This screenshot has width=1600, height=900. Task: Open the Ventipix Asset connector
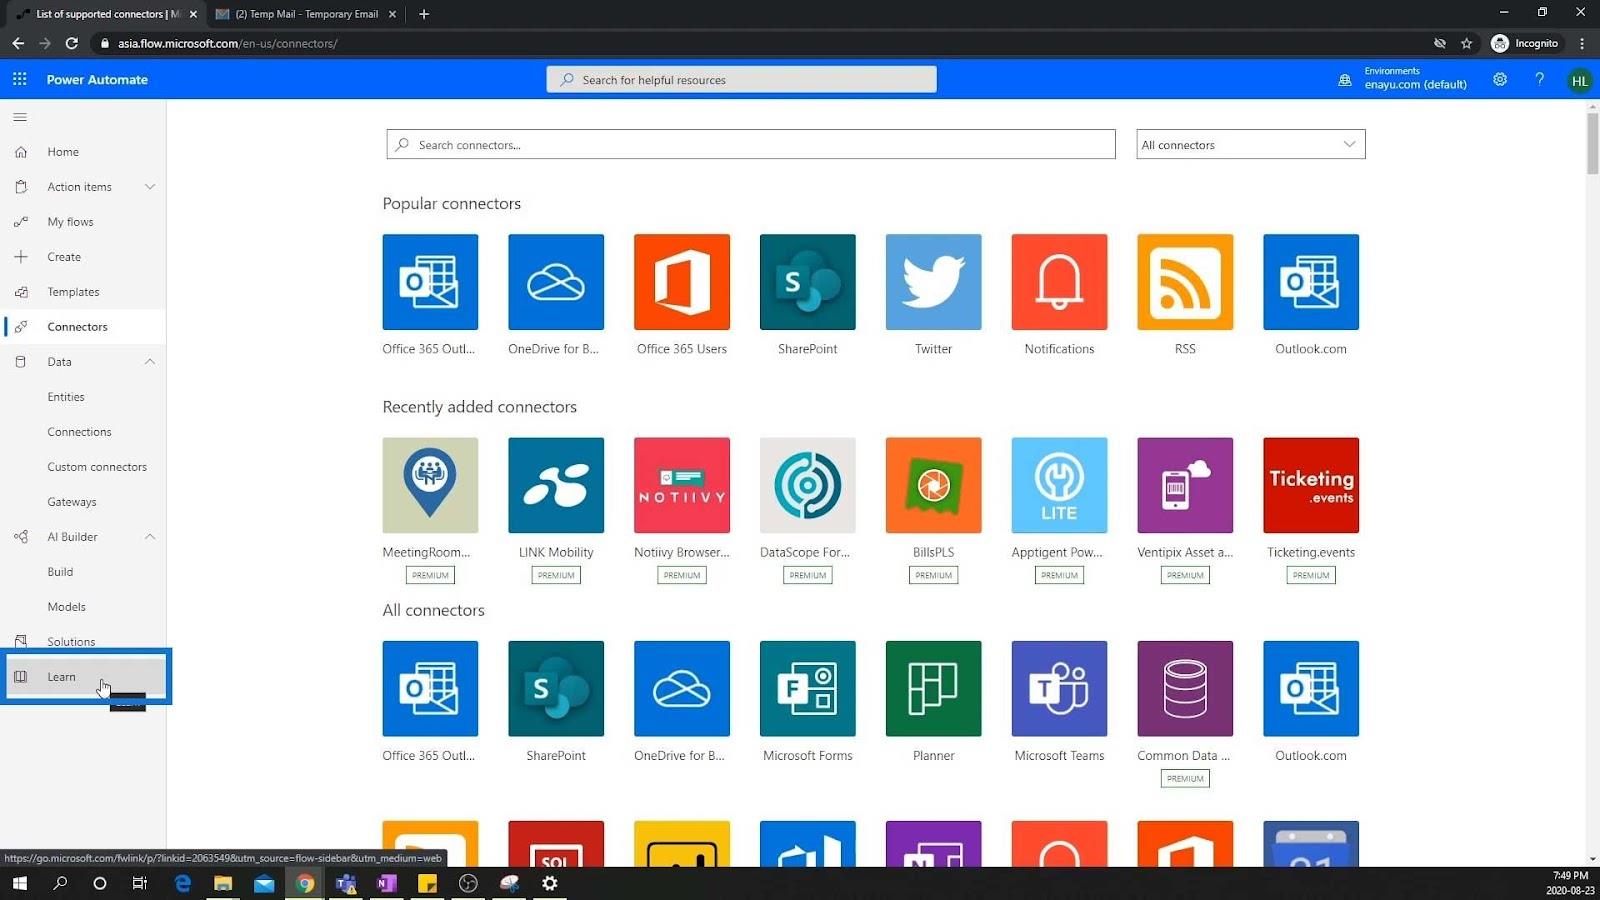click(1185, 485)
